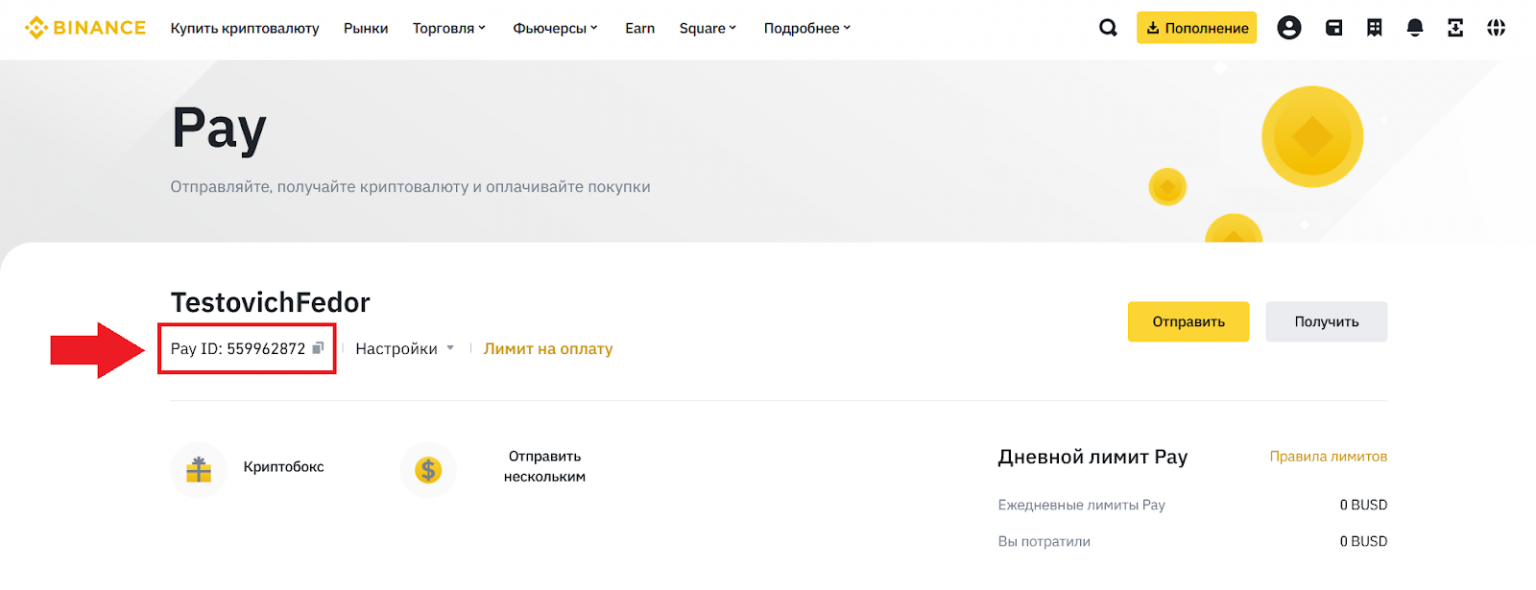
Task: Click the dollar coin send-to-many icon
Action: [x=428, y=469]
